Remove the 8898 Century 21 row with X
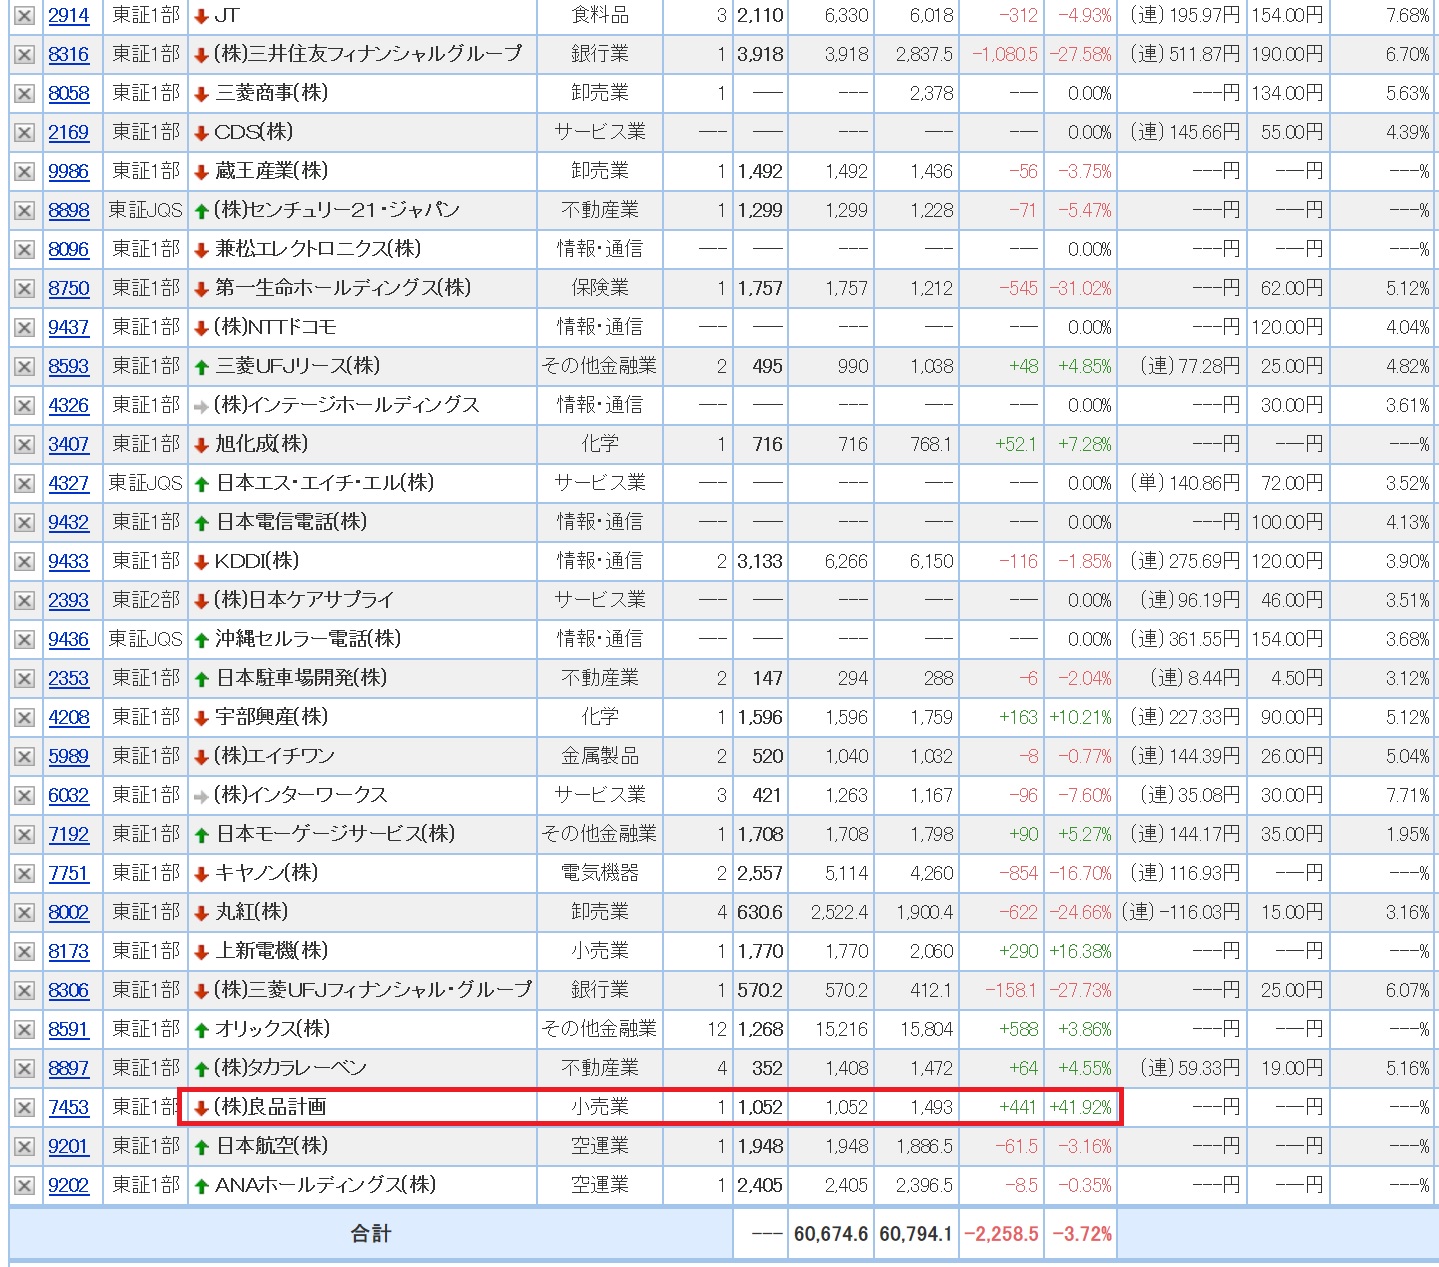 pyautogui.click(x=25, y=211)
